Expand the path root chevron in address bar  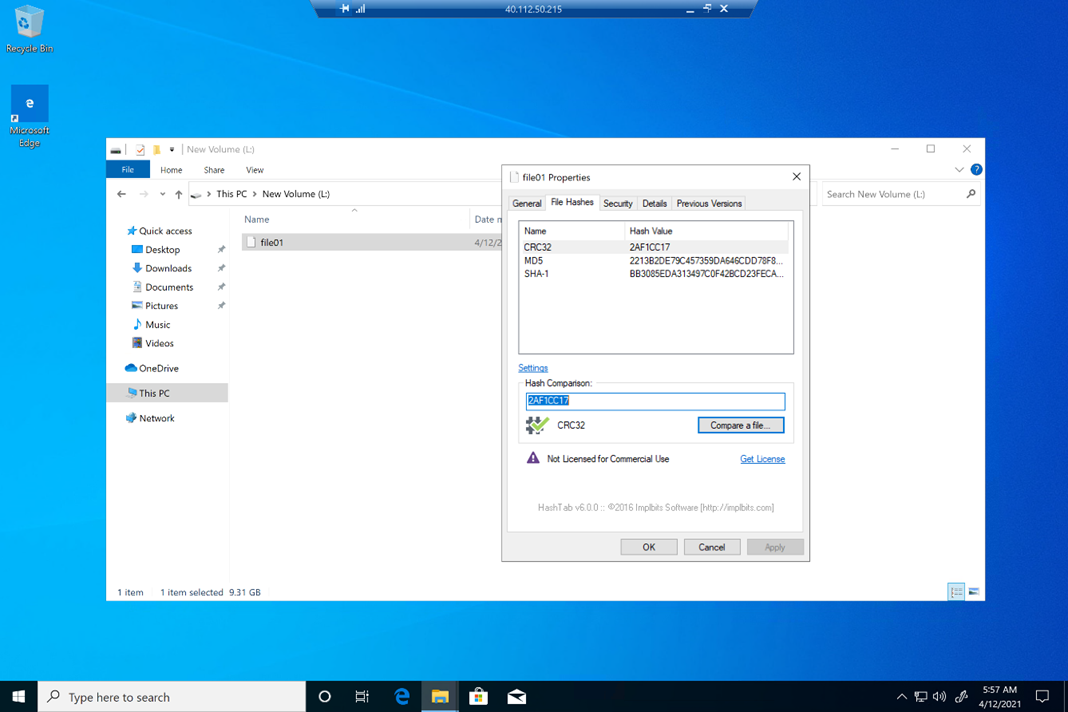208,194
